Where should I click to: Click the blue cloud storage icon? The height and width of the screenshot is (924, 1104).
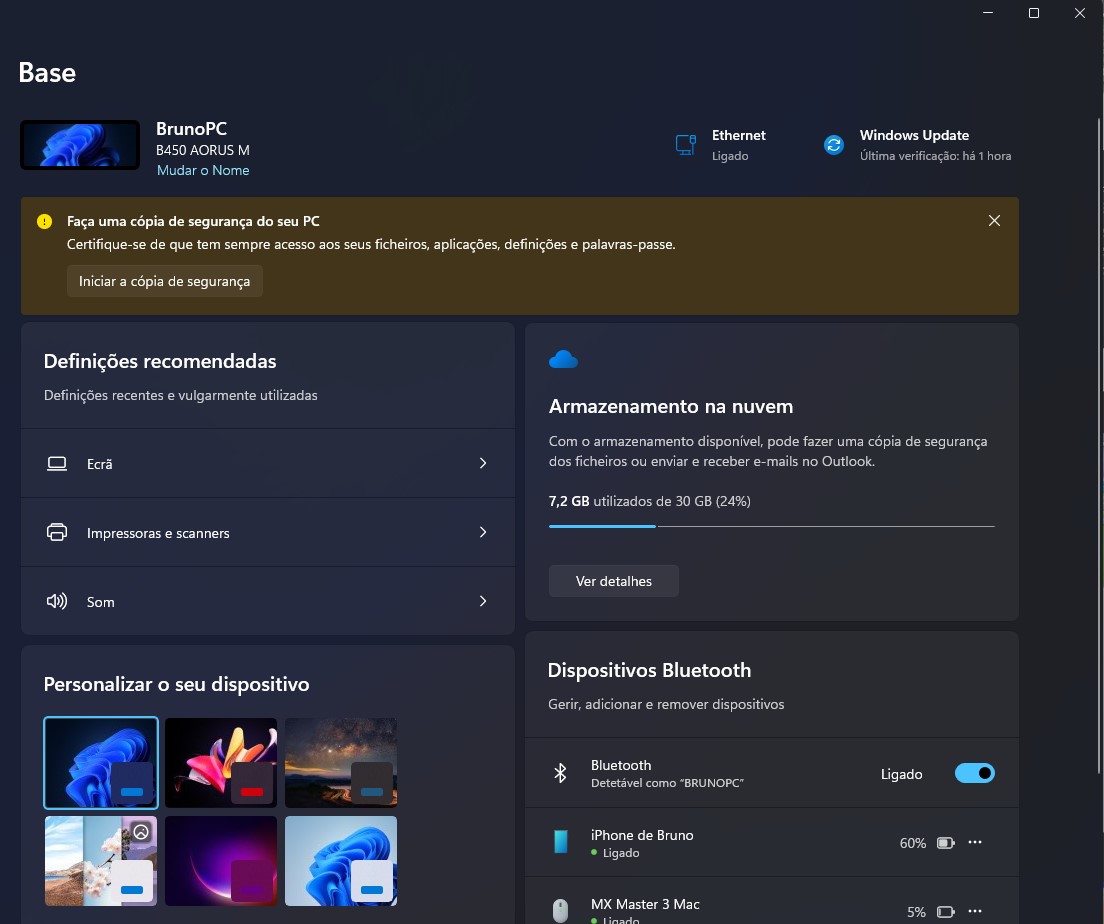point(564,358)
